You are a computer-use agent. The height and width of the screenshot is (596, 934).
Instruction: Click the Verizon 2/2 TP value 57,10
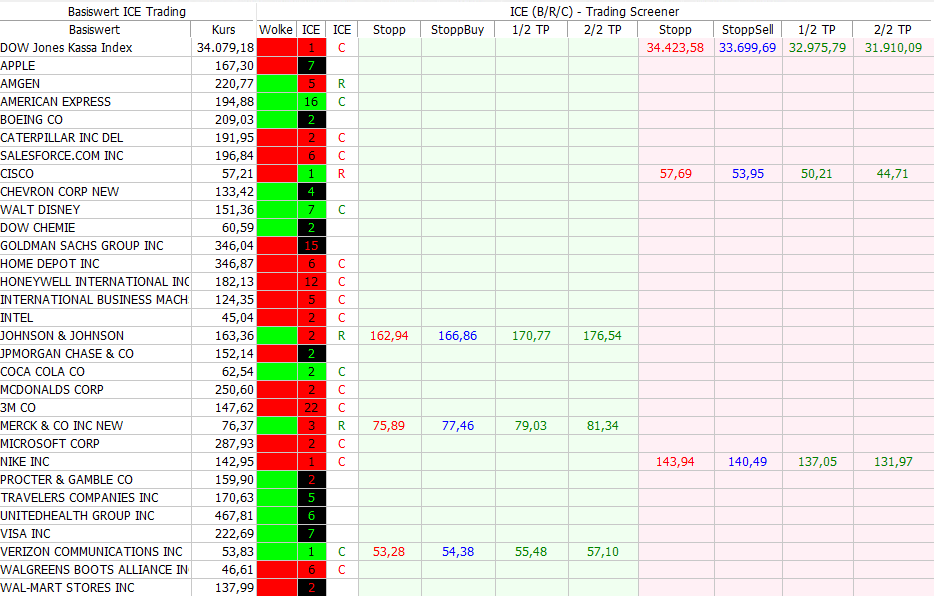pyautogui.click(x=602, y=552)
